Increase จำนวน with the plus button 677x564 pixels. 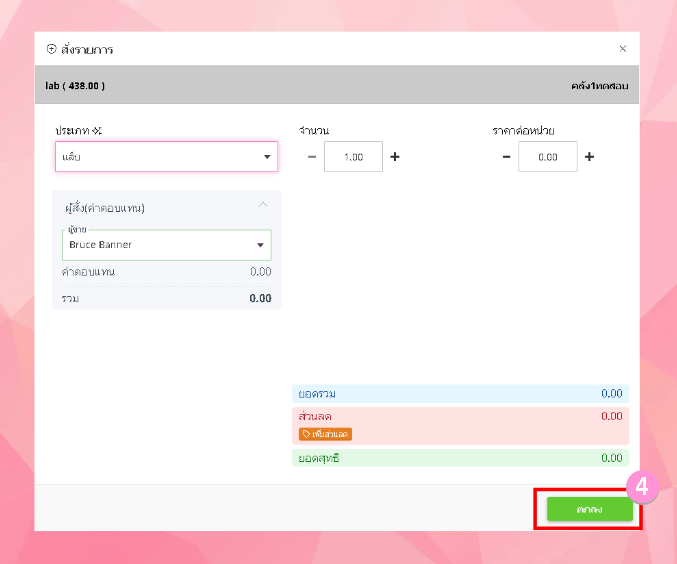click(395, 157)
